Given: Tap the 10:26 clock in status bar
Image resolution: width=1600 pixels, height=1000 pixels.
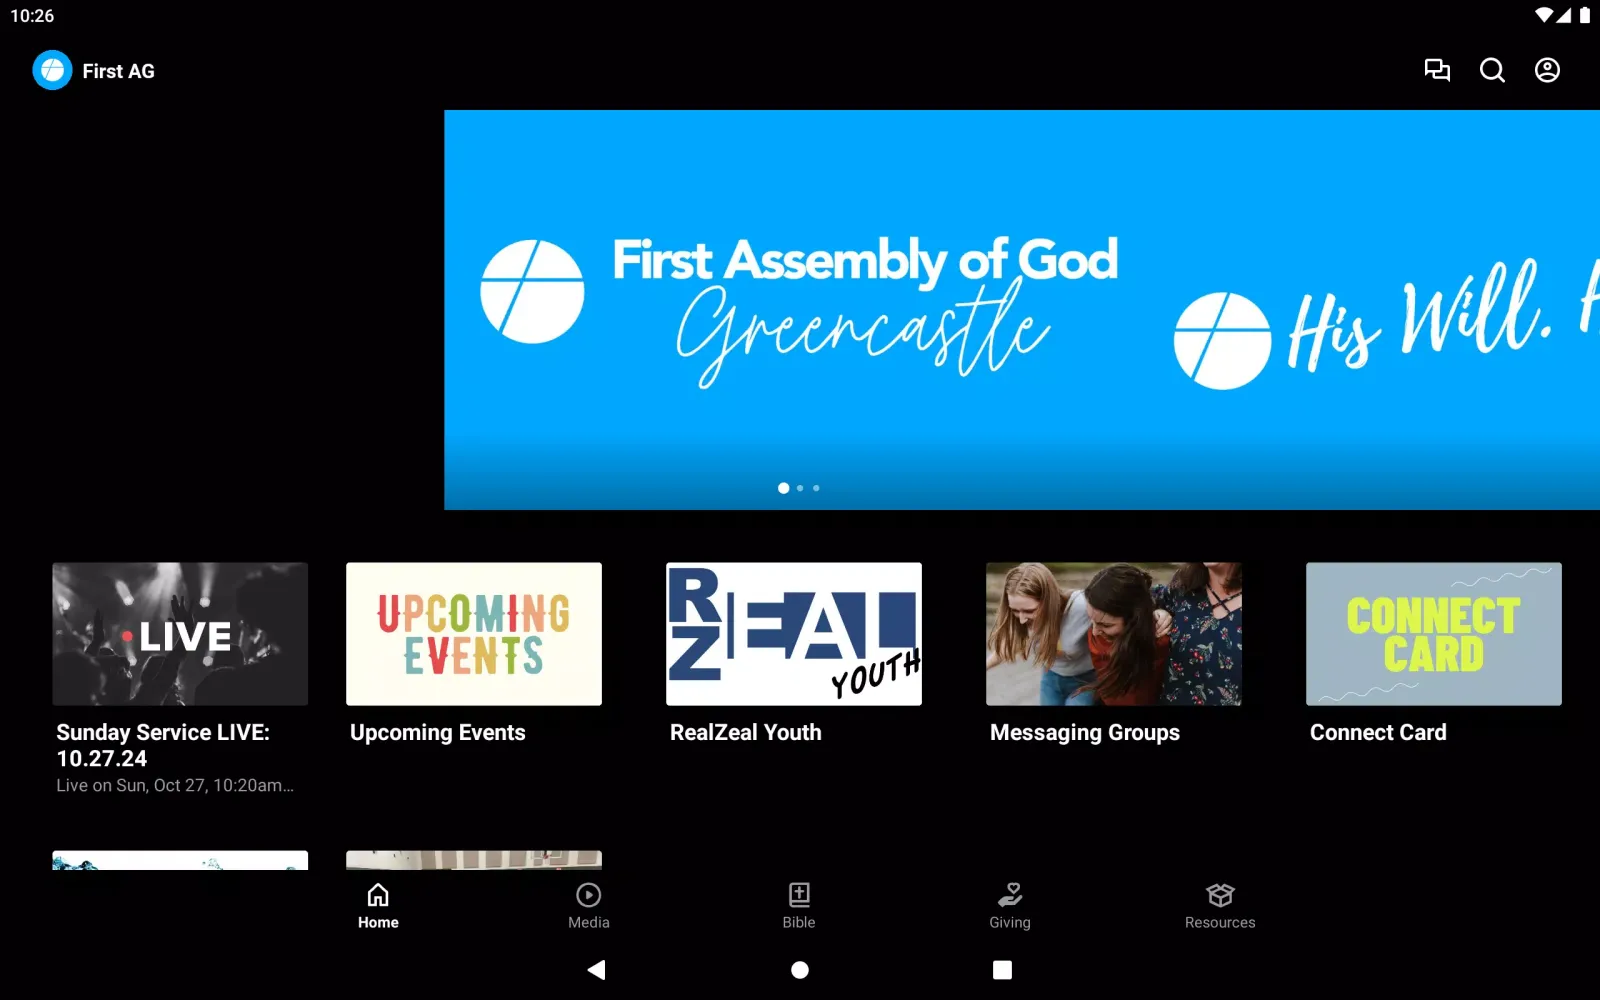Looking at the screenshot, I should pos(32,16).
